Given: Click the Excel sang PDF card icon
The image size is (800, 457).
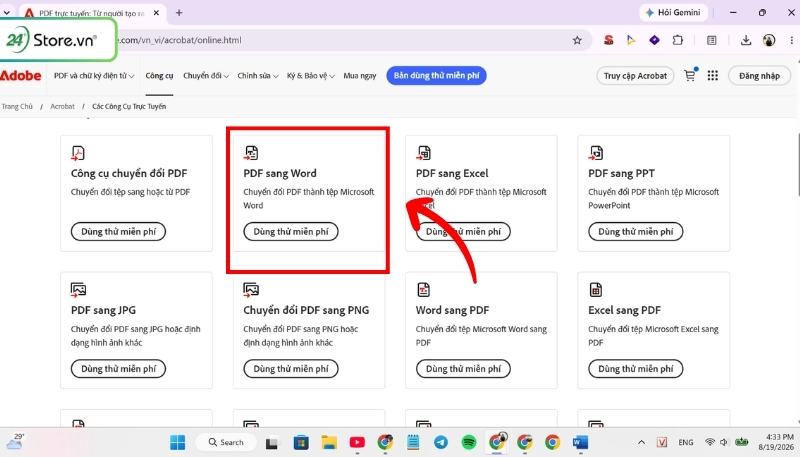Looking at the screenshot, I should 595,290.
